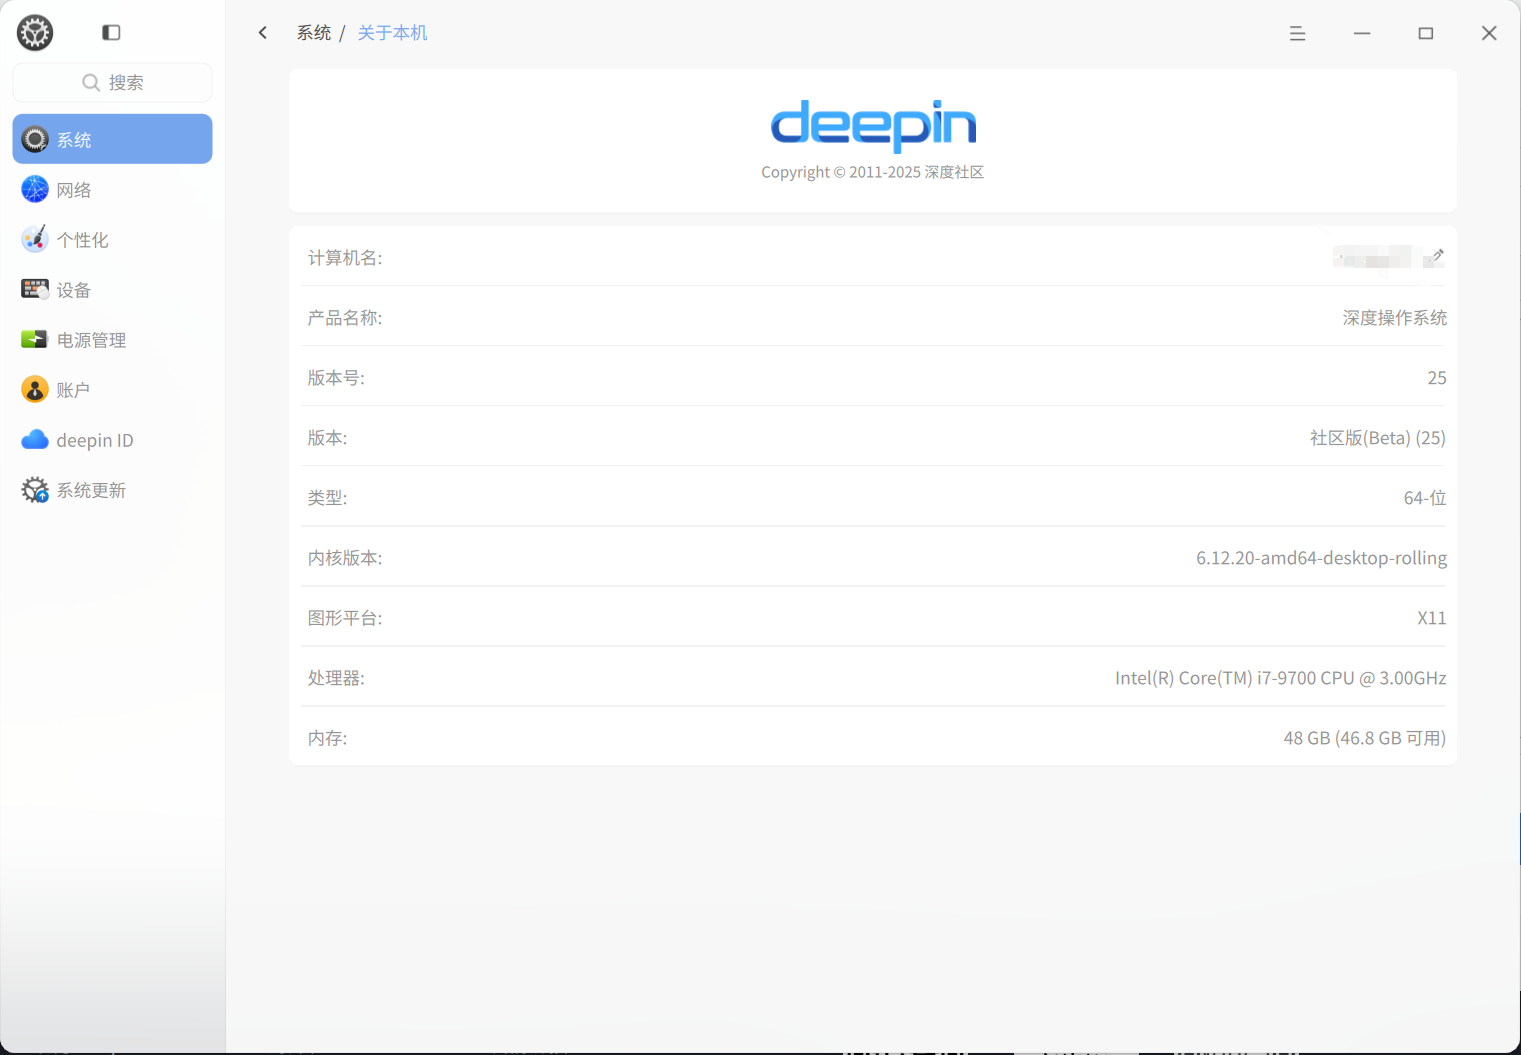The image size is (1521, 1055).
Task: Click the 版本号 value 25
Action: pos(1437,378)
